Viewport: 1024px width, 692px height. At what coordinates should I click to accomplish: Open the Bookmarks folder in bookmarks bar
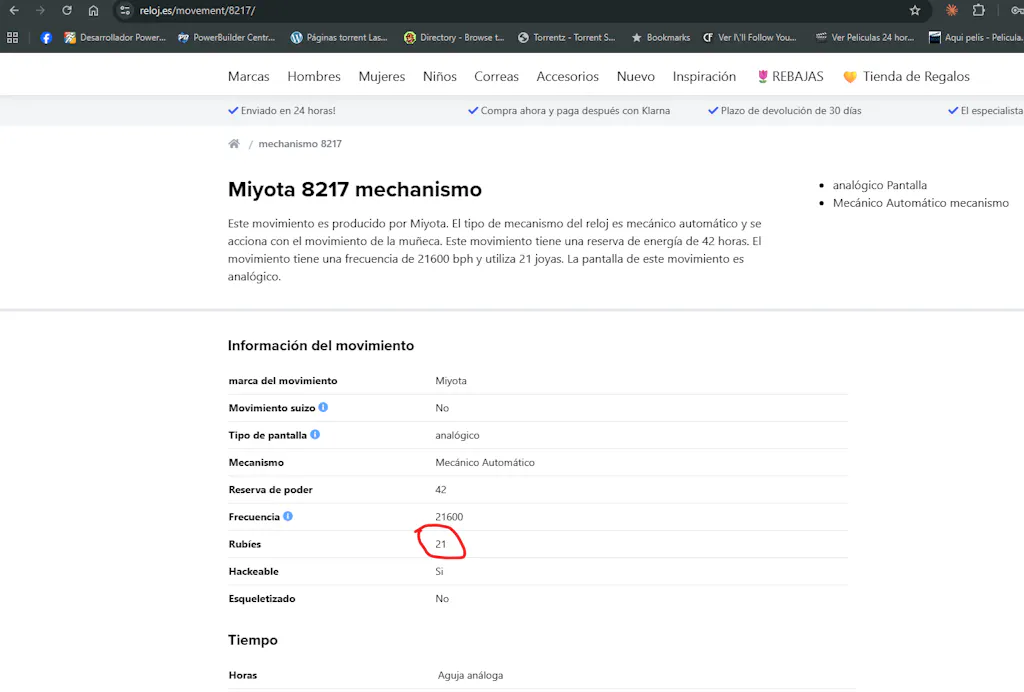point(660,38)
